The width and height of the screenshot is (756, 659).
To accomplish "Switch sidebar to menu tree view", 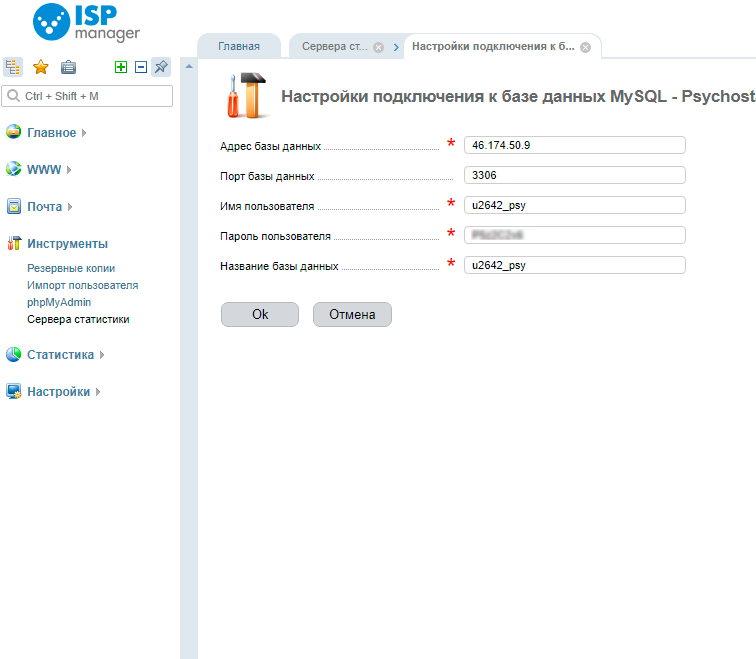I will click(13, 67).
